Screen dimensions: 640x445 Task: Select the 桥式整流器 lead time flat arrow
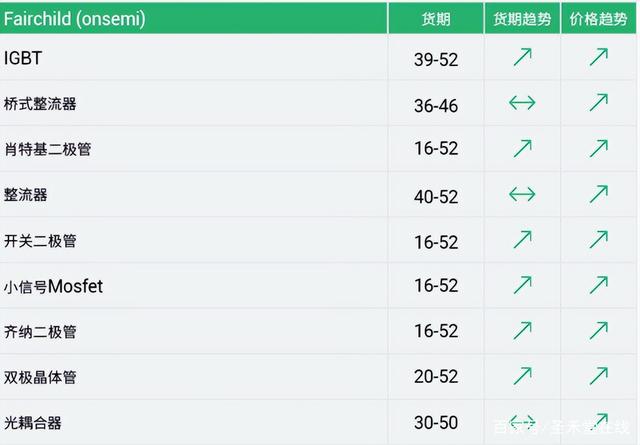522,102
